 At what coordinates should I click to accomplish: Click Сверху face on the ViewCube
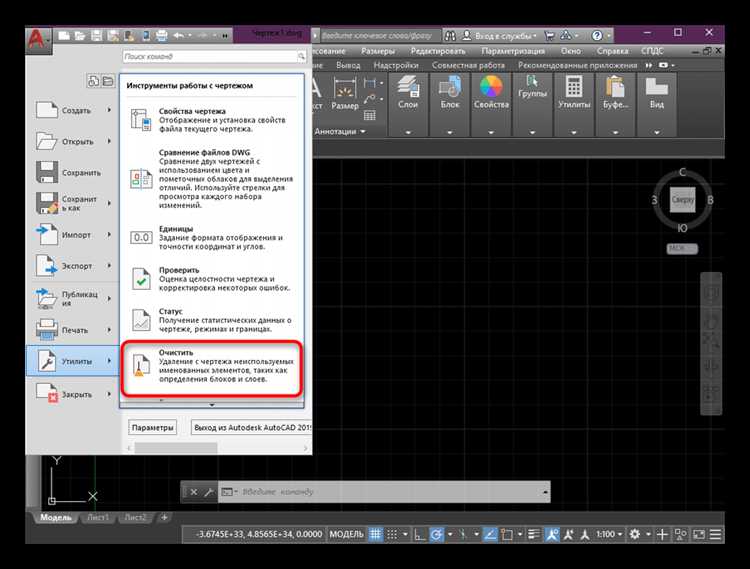(683, 200)
